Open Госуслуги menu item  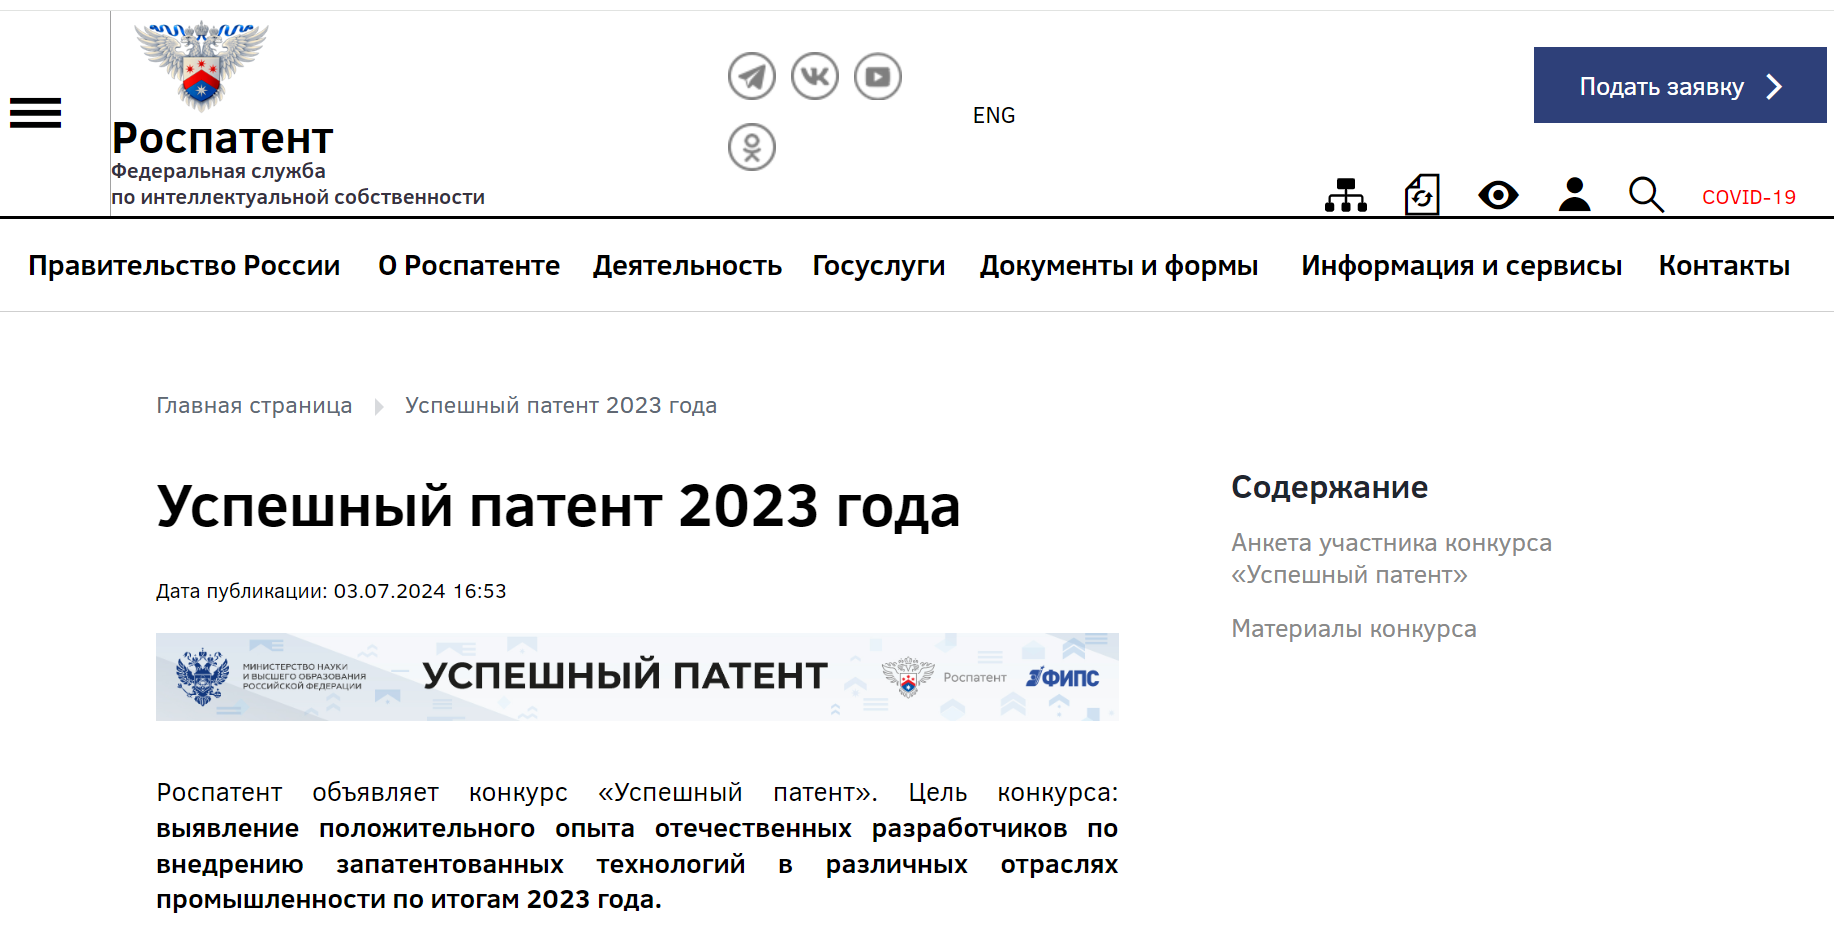[878, 266]
